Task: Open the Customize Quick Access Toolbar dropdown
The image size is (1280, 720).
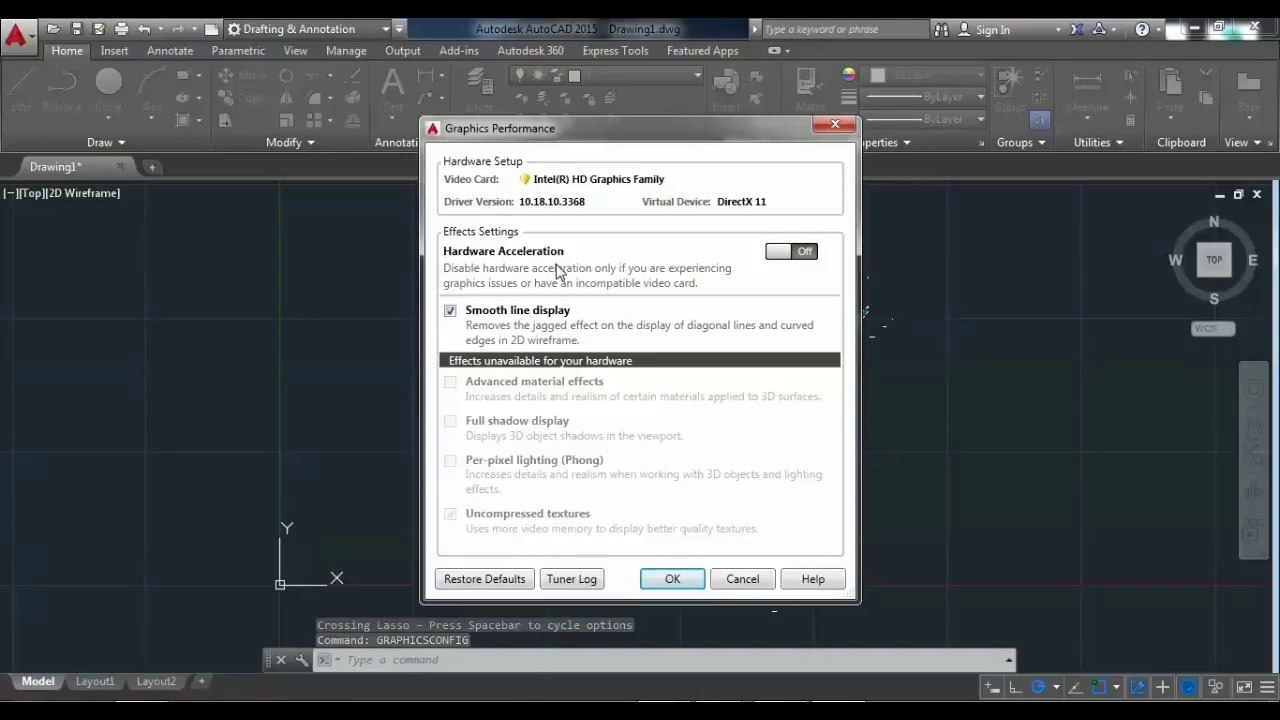Action: [399, 29]
